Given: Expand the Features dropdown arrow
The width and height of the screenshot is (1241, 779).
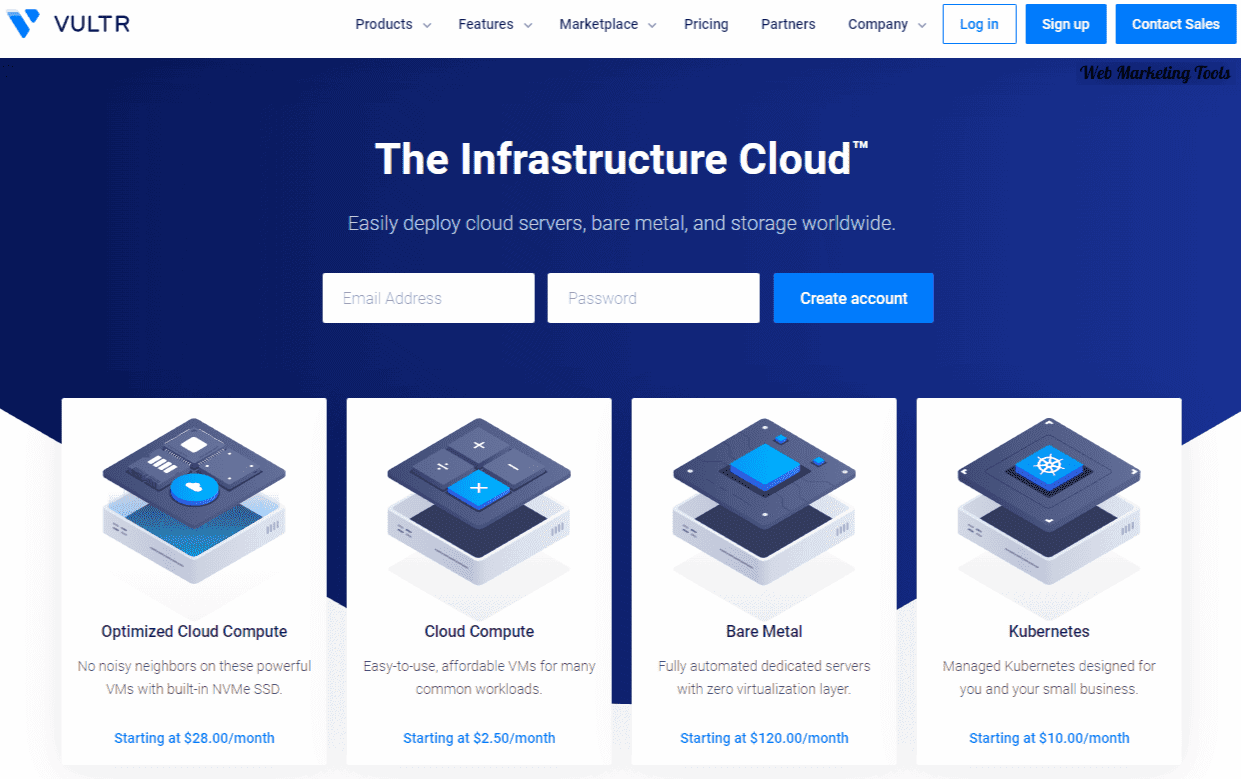Looking at the screenshot, I should pyautogui.click(x=528, y=26).
